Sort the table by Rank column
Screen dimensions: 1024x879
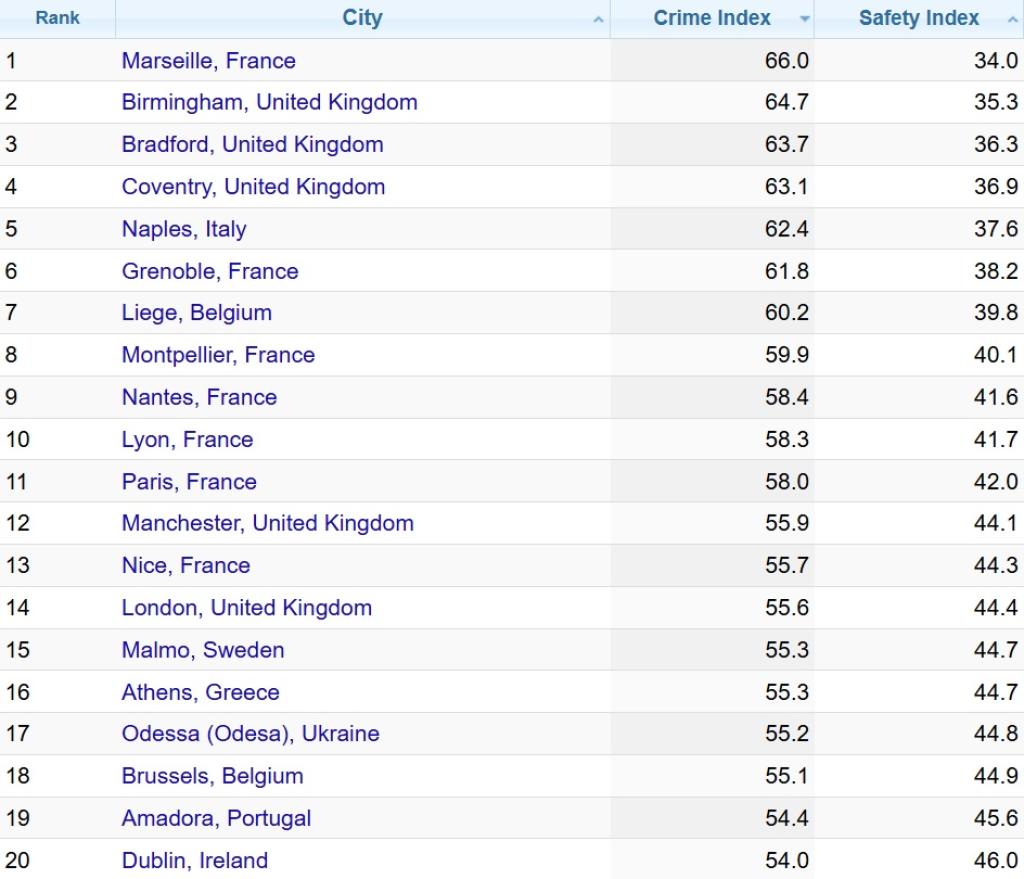pos(57,19)
